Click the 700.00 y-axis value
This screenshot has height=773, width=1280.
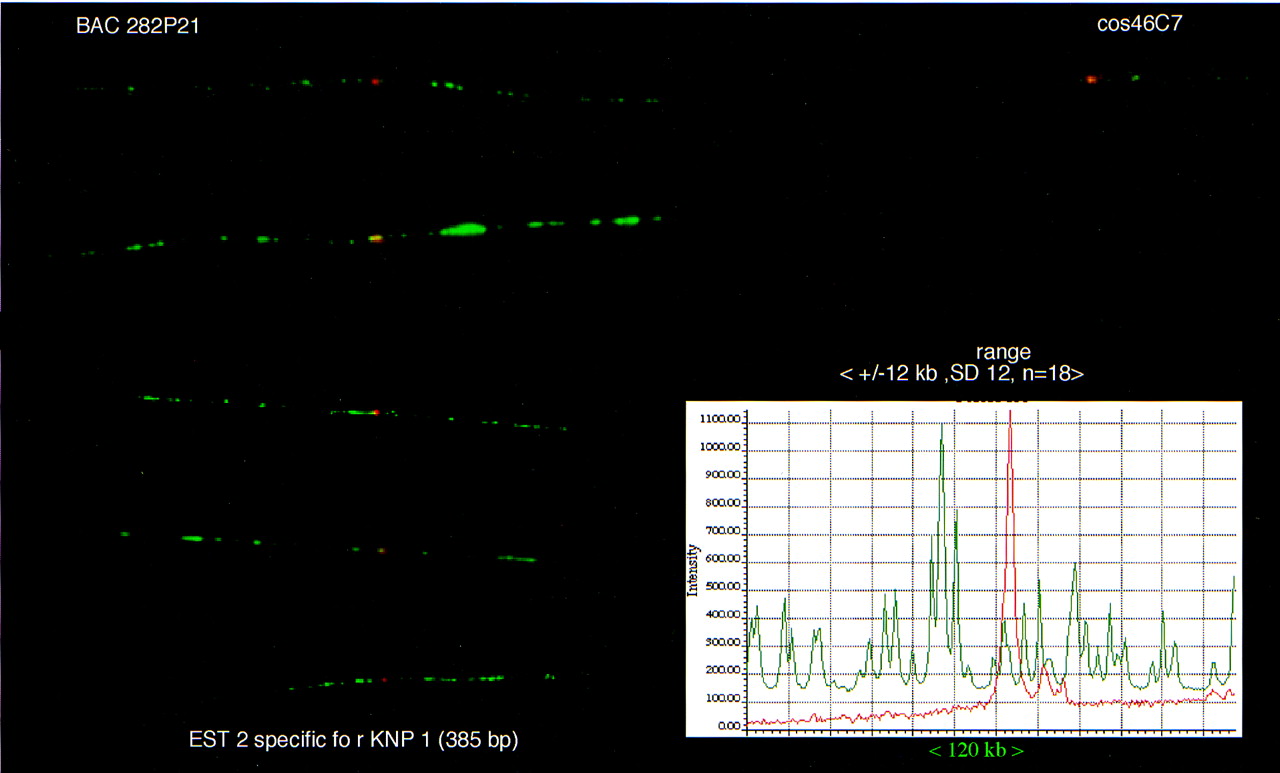pos(722,531)
